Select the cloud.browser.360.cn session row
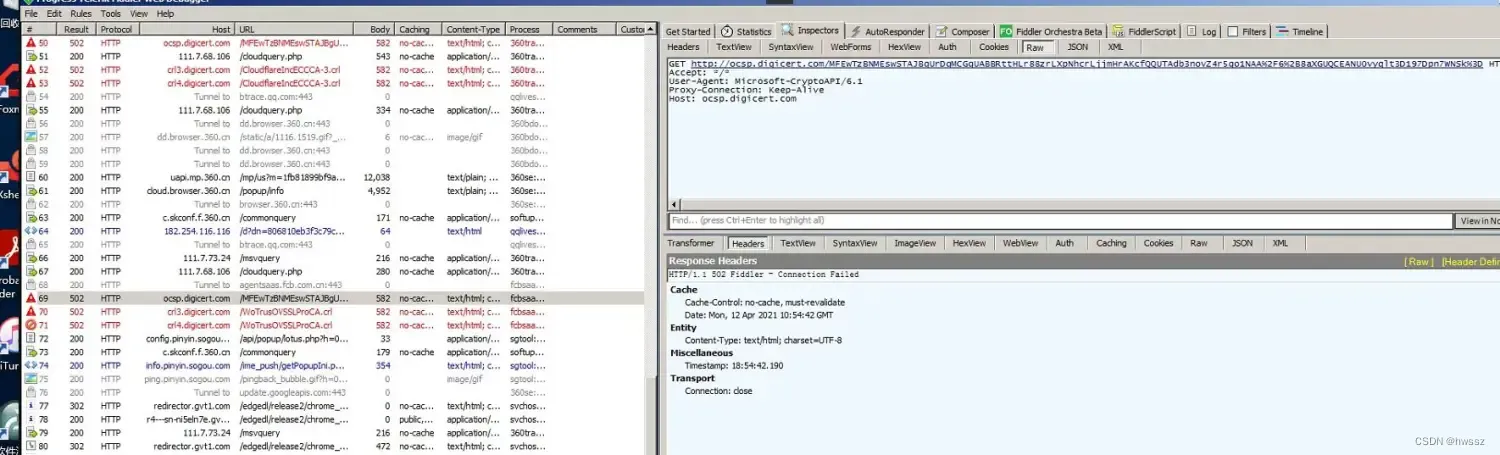Screen dimensions: 1500x455 click(x=334, y=191)
